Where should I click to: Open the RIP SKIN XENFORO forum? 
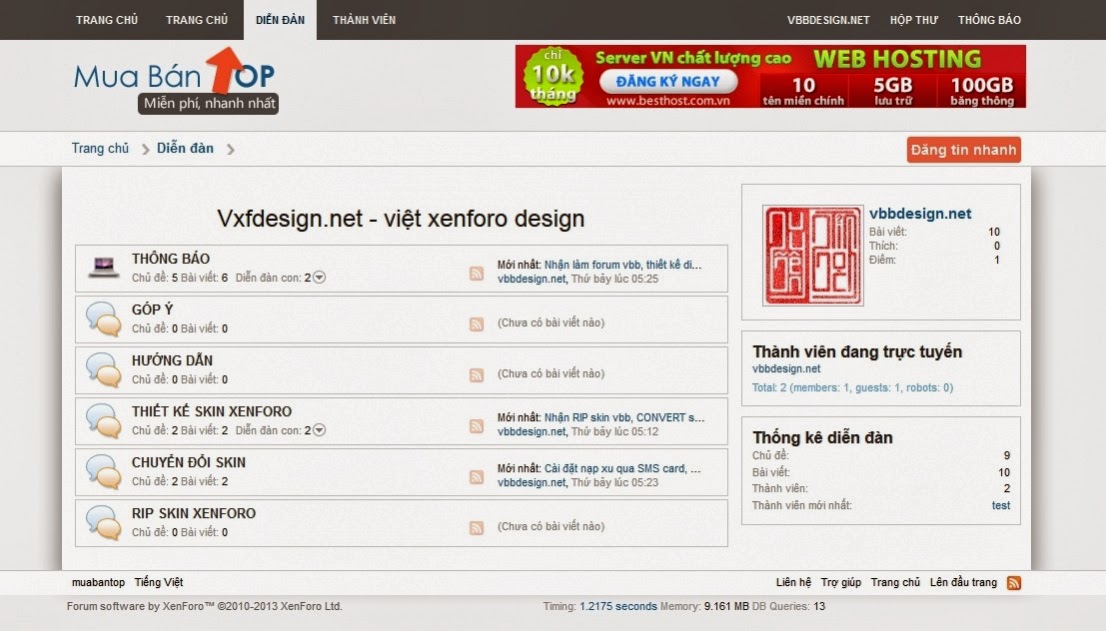pyautogui.click(x=193, y=513)
